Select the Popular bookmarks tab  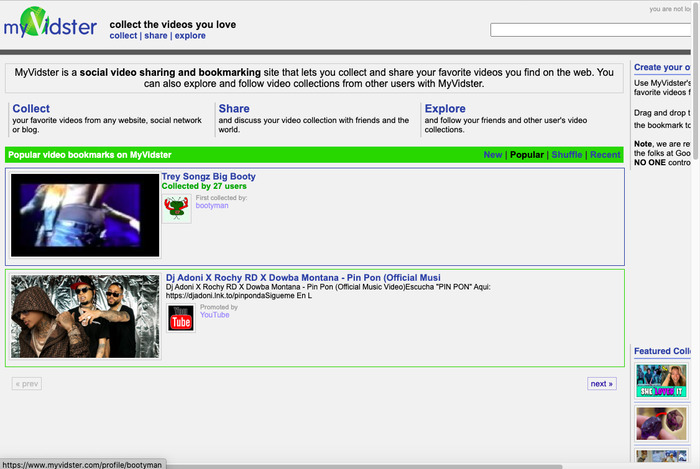click(x=527, y=155)
